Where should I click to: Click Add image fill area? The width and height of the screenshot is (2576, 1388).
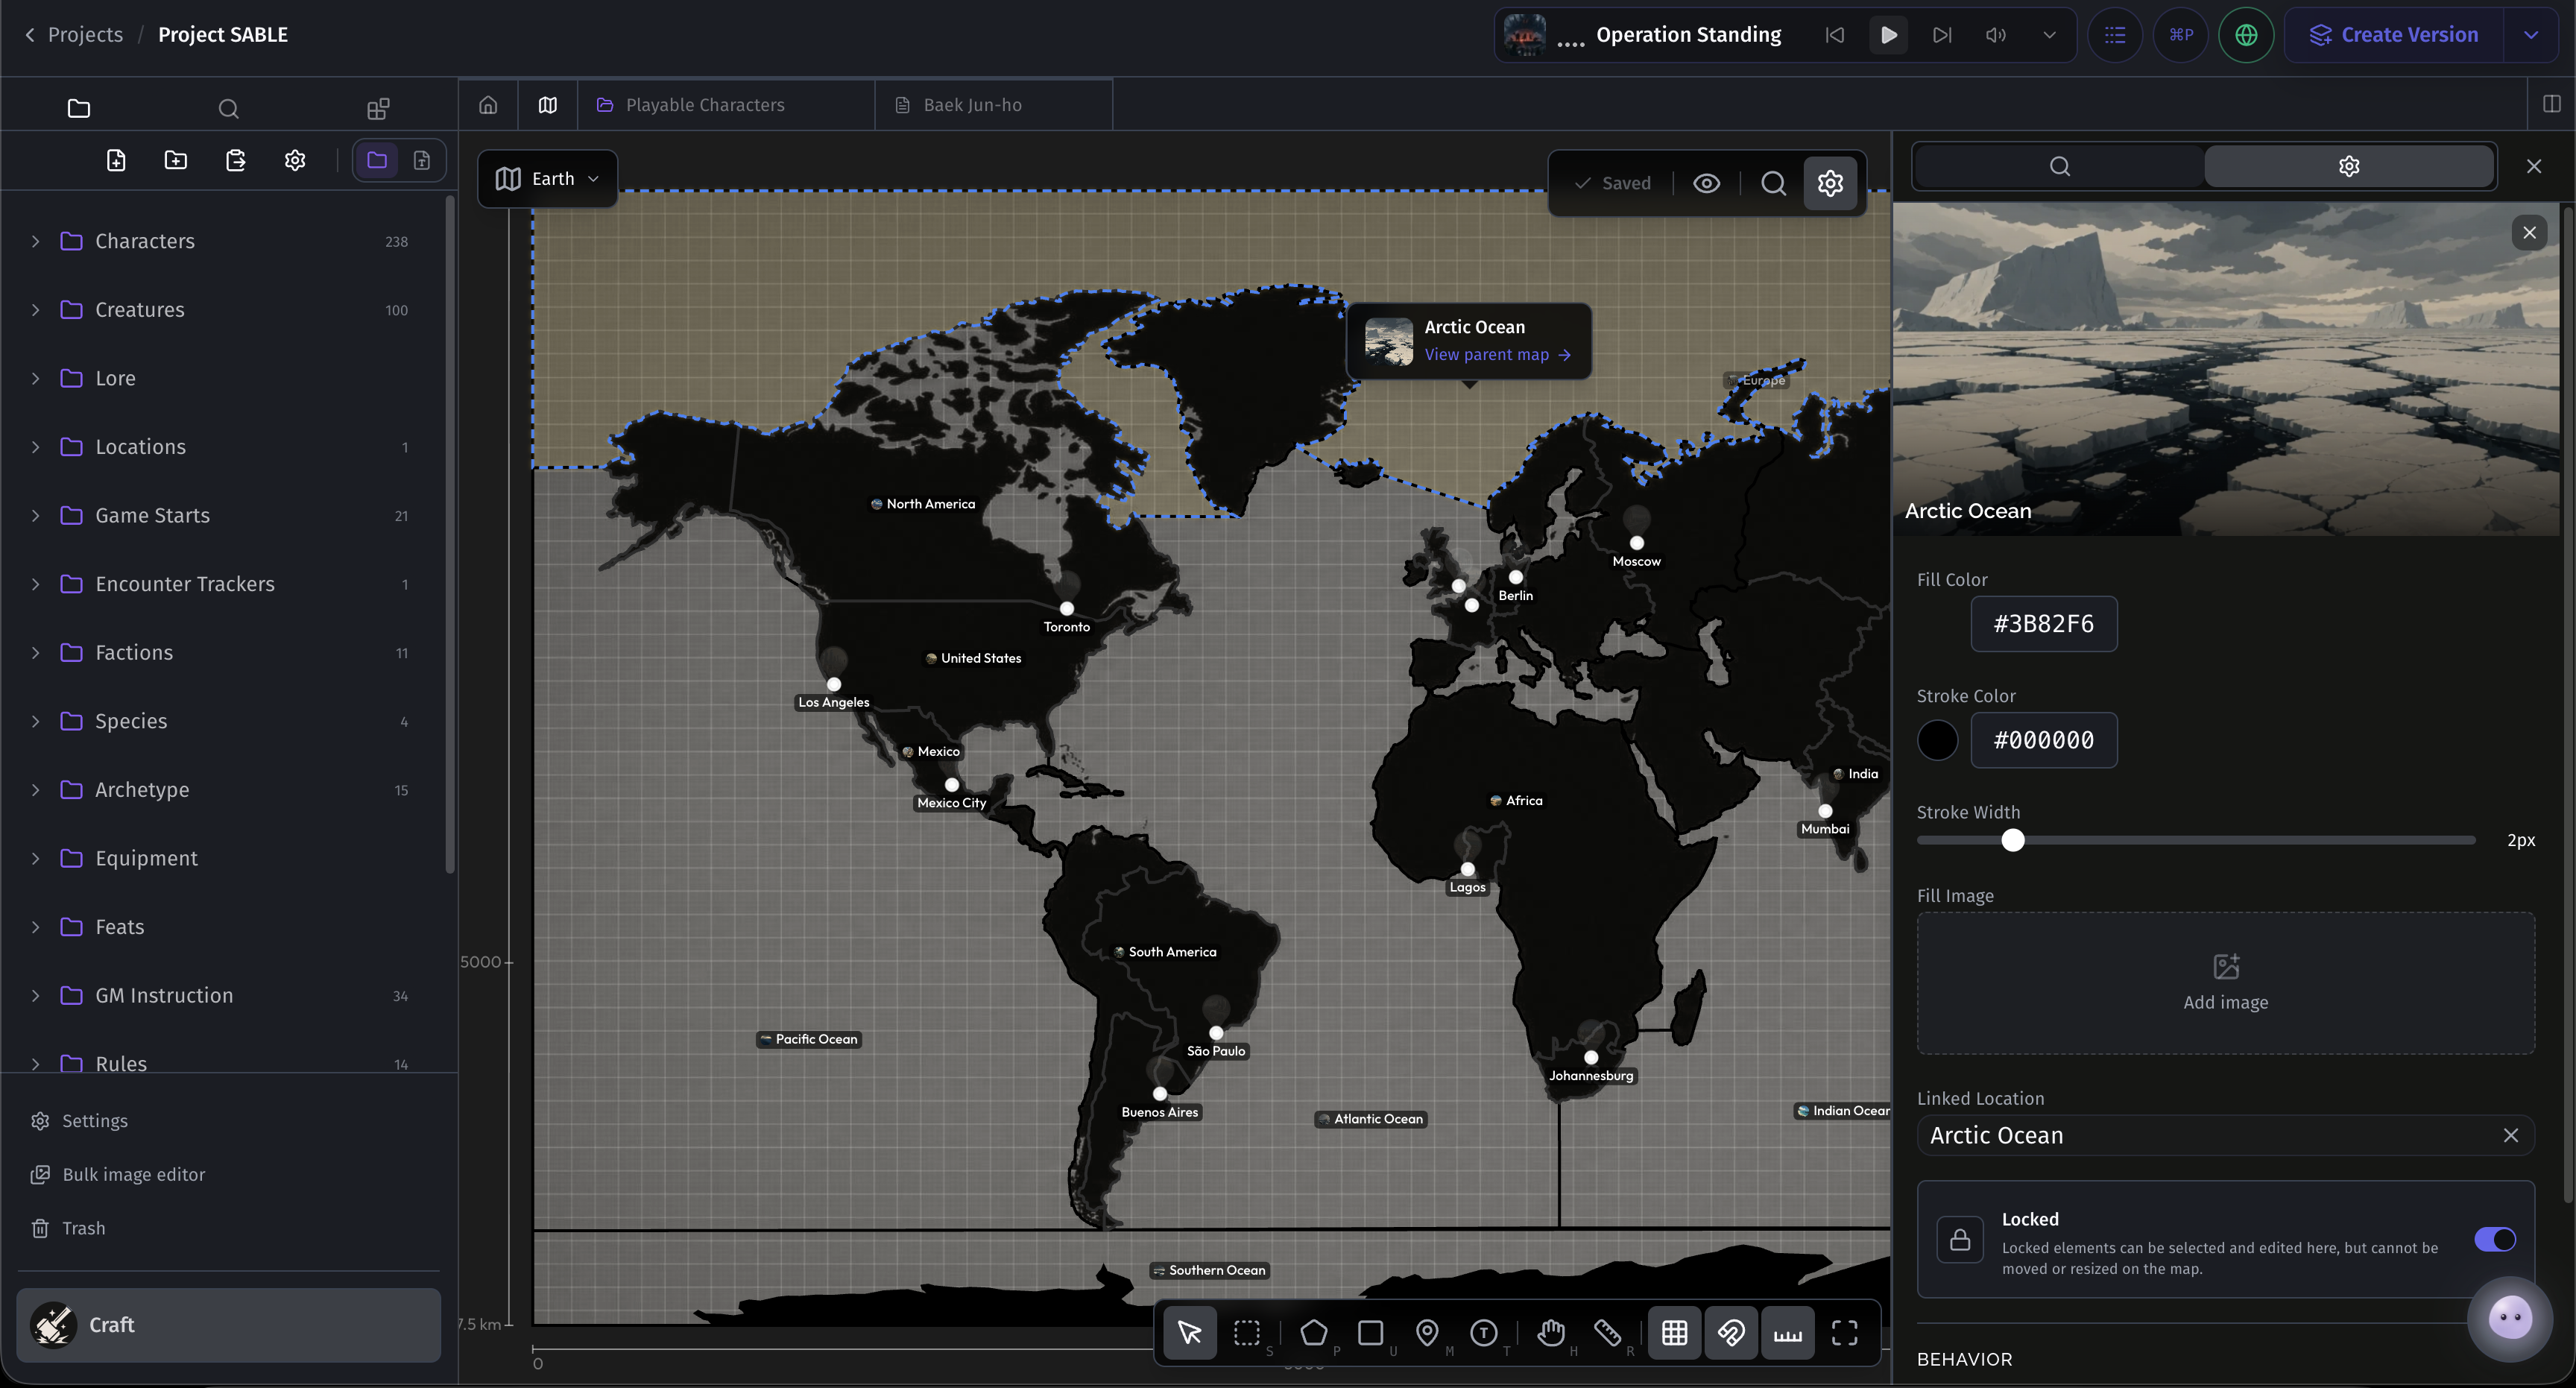2226,983
